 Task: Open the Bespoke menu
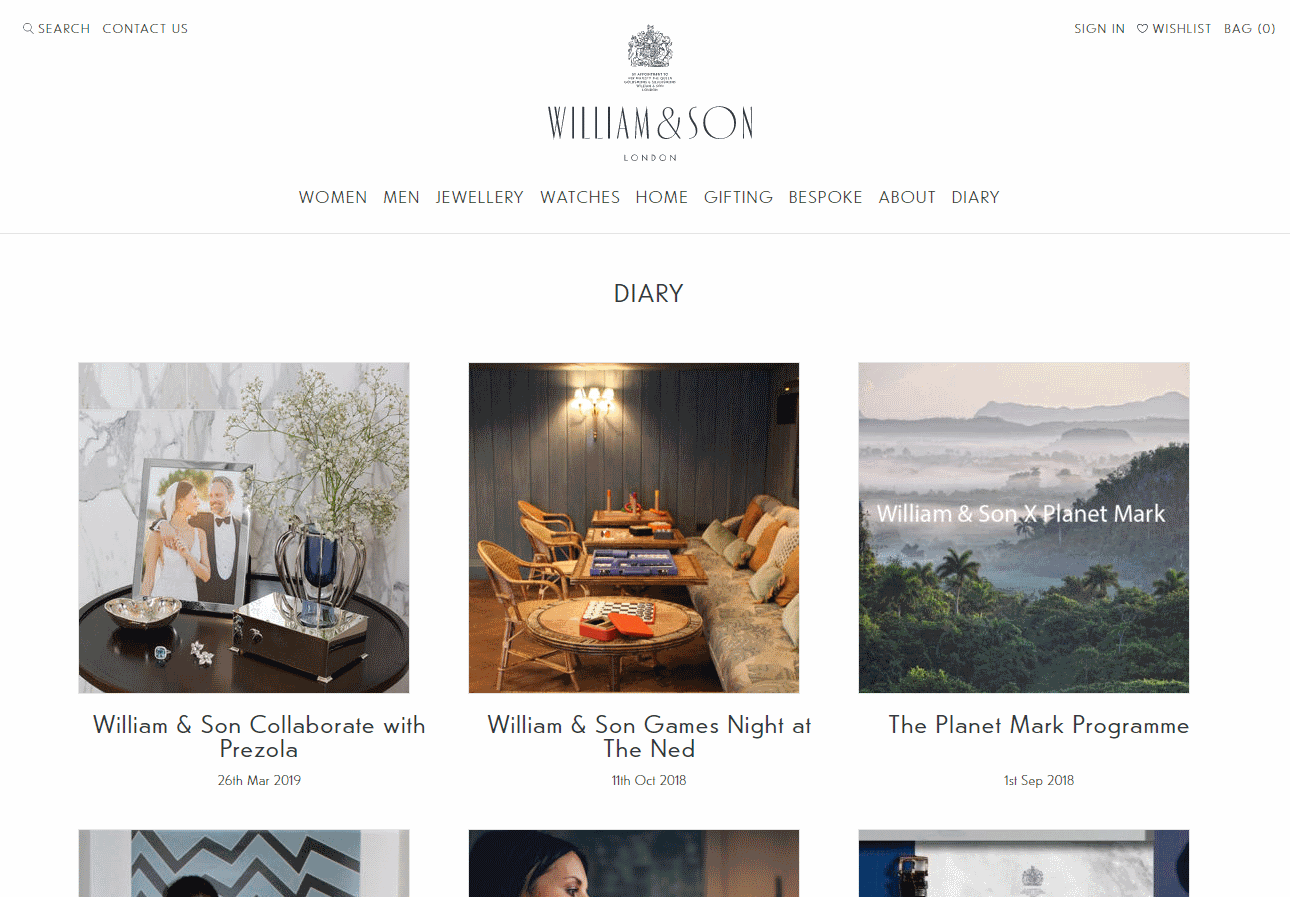click(825, 198)
